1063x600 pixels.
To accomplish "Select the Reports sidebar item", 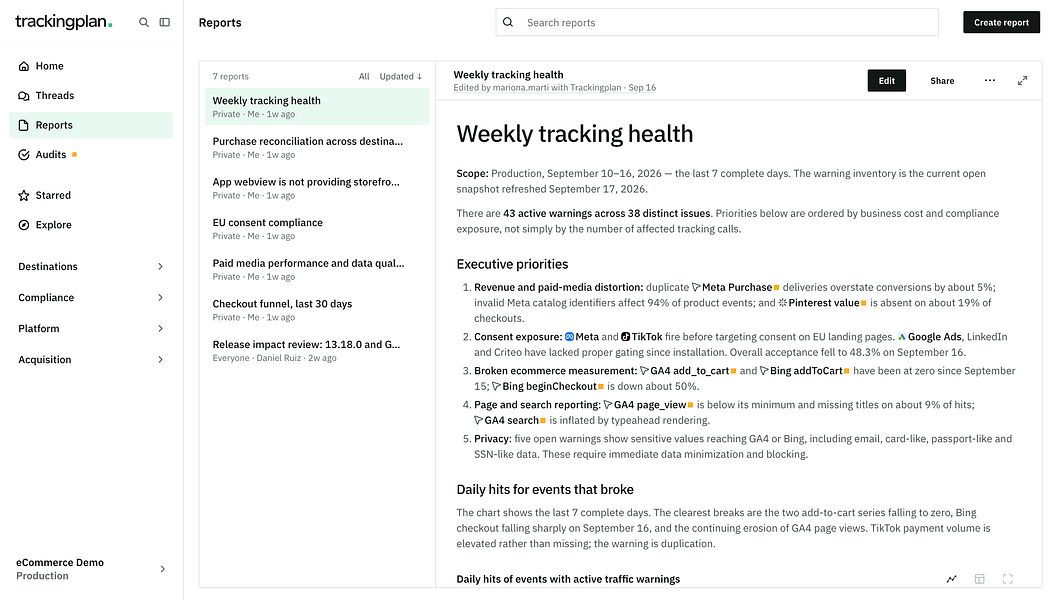I will coord(91,125).
